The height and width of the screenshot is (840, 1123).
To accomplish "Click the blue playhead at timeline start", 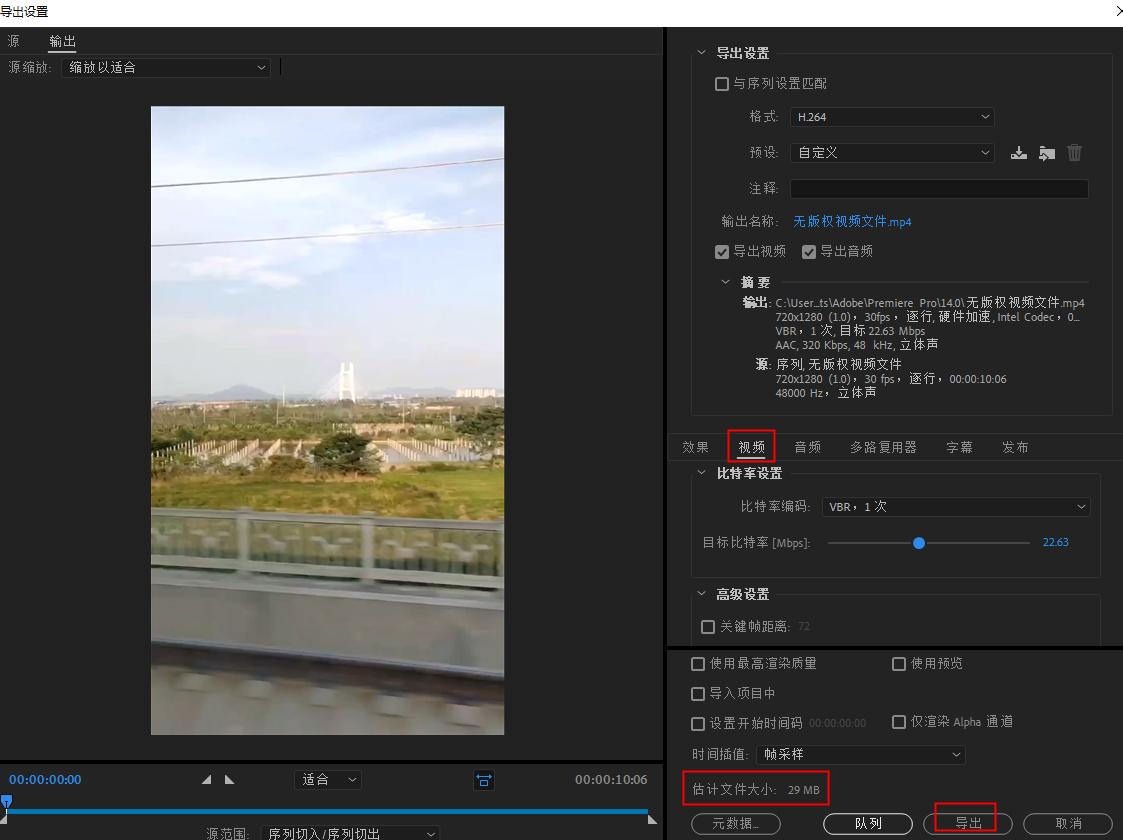I will click(x=6, y=802).
